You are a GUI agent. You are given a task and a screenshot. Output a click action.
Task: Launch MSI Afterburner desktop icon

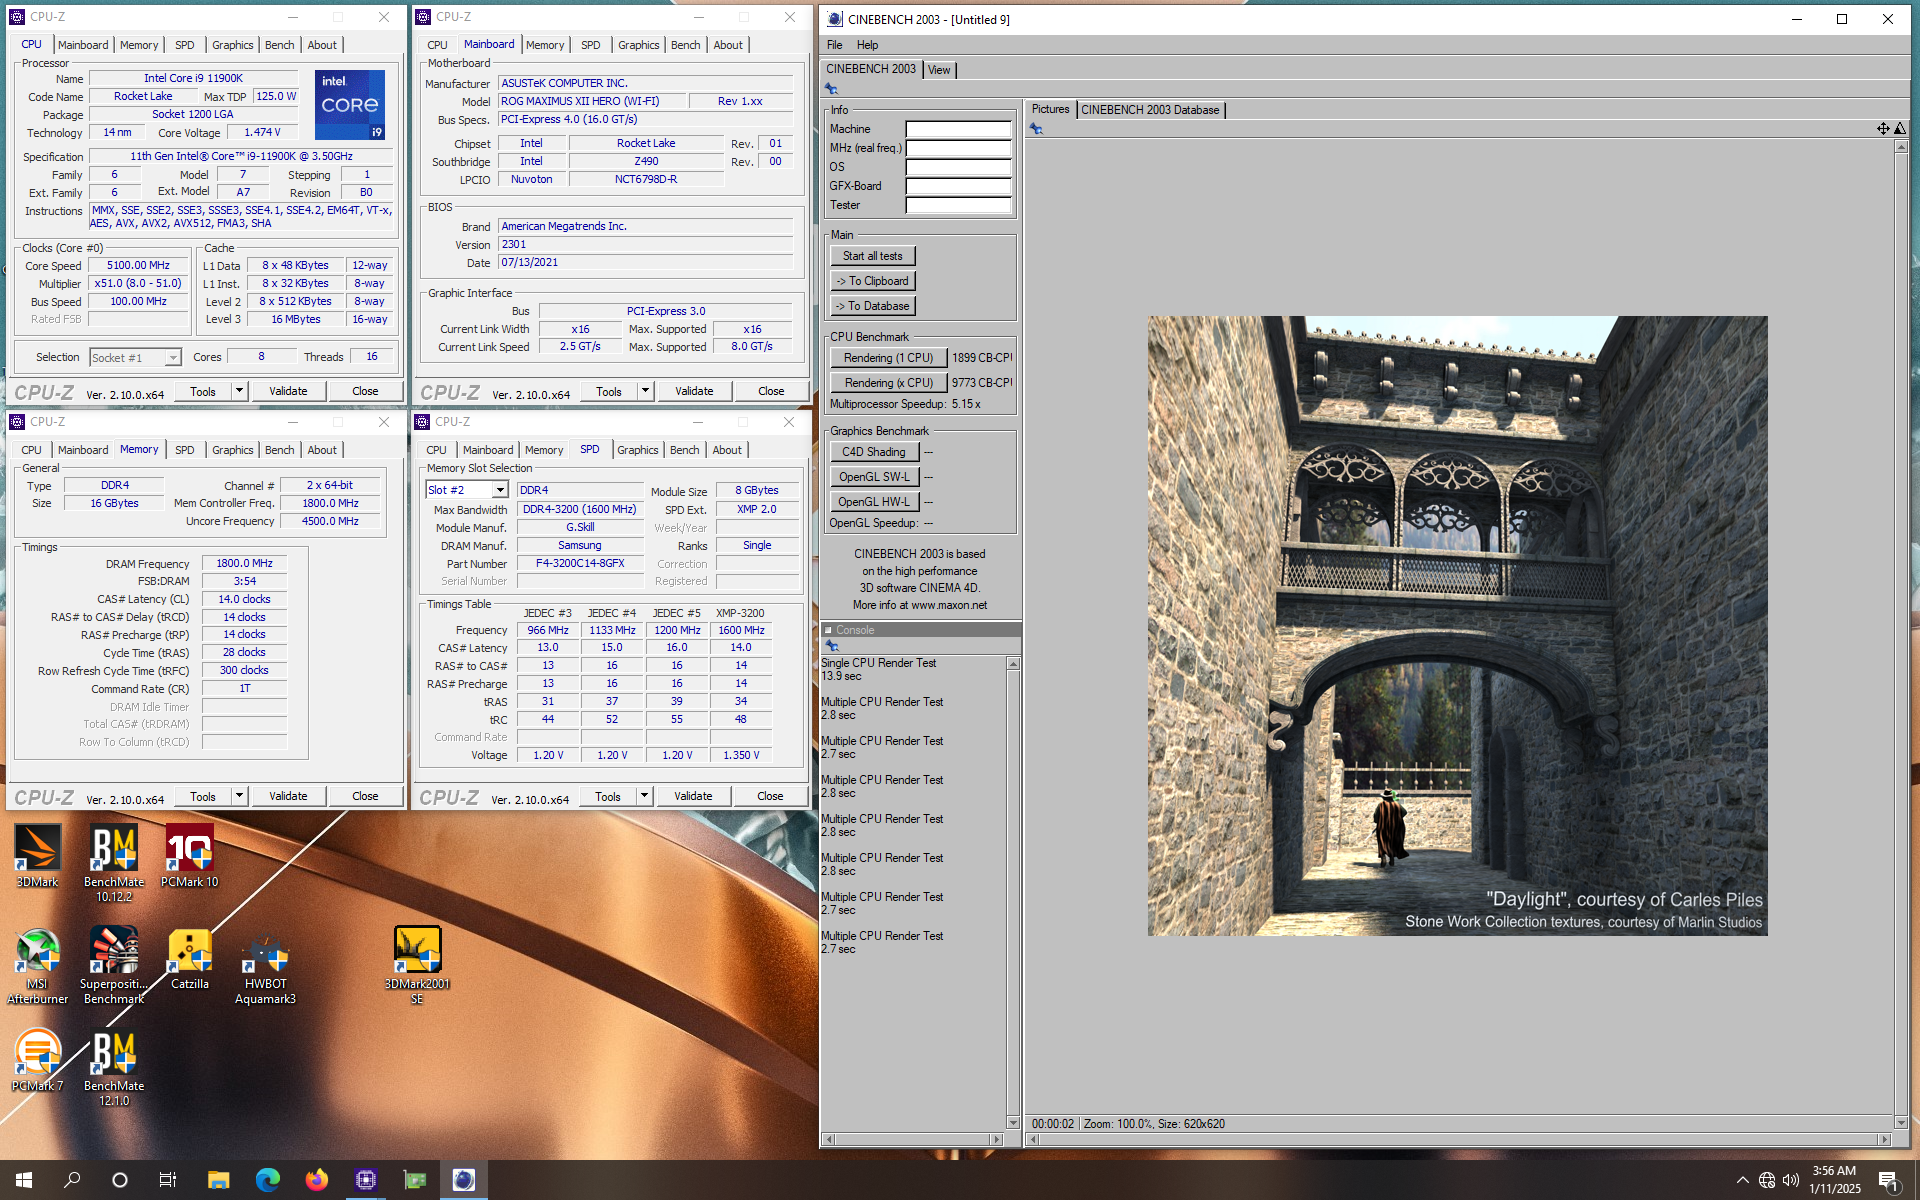[37, 965]
